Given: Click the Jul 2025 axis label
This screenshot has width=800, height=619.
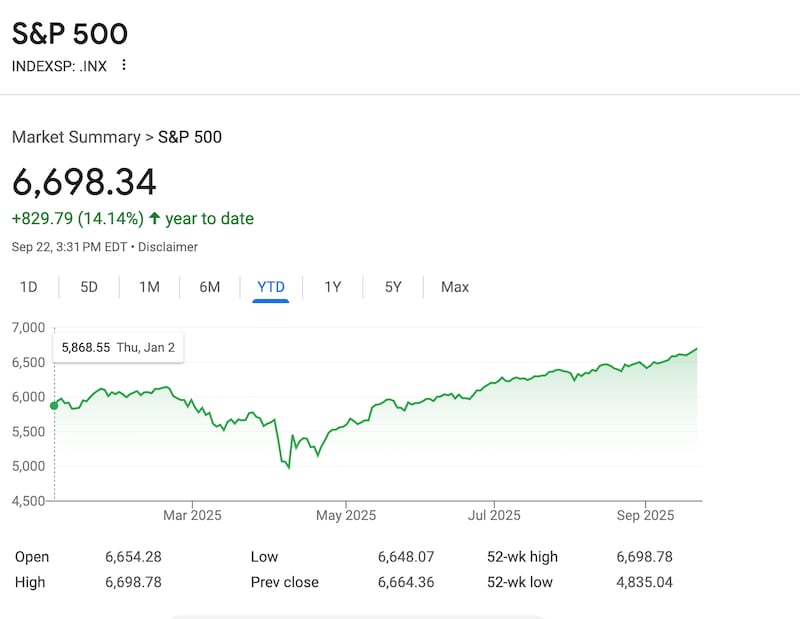Looking at the screenshot, I should coord(495,516).
